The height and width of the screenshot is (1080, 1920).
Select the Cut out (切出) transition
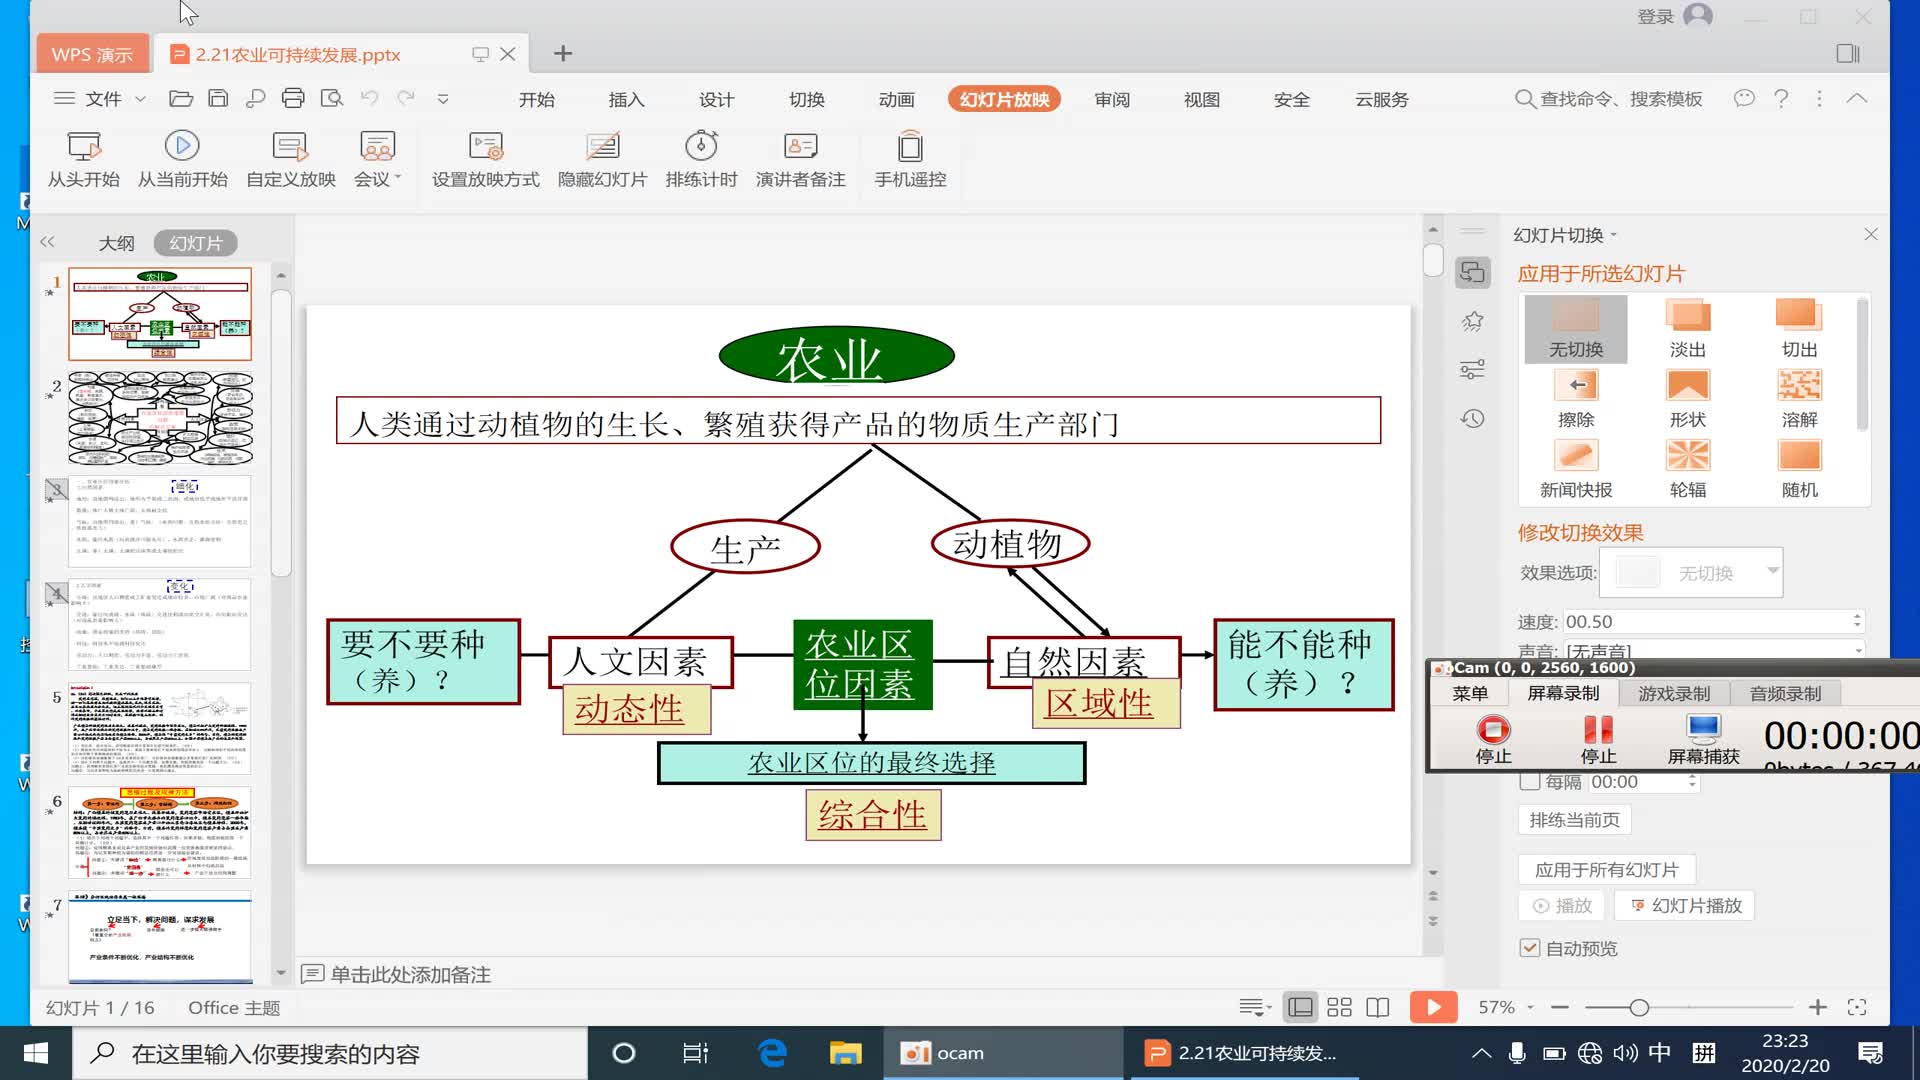[x=1799, y=329]
